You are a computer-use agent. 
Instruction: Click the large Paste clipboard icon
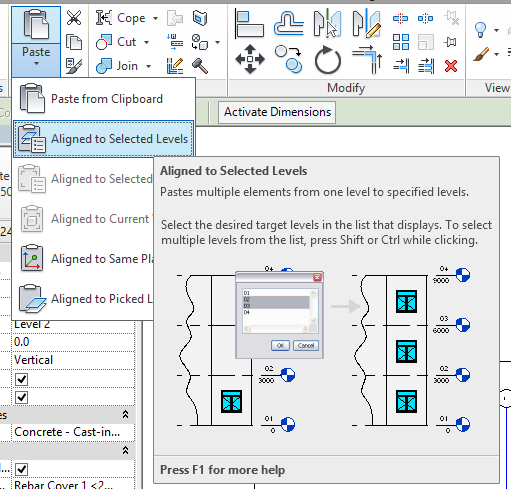[x=36, y=24]
